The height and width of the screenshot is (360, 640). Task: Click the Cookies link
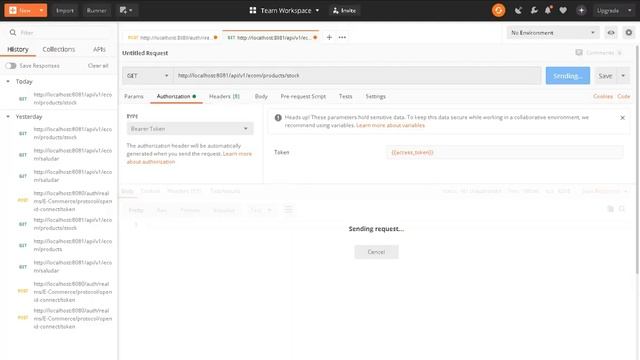click(603, 96)
